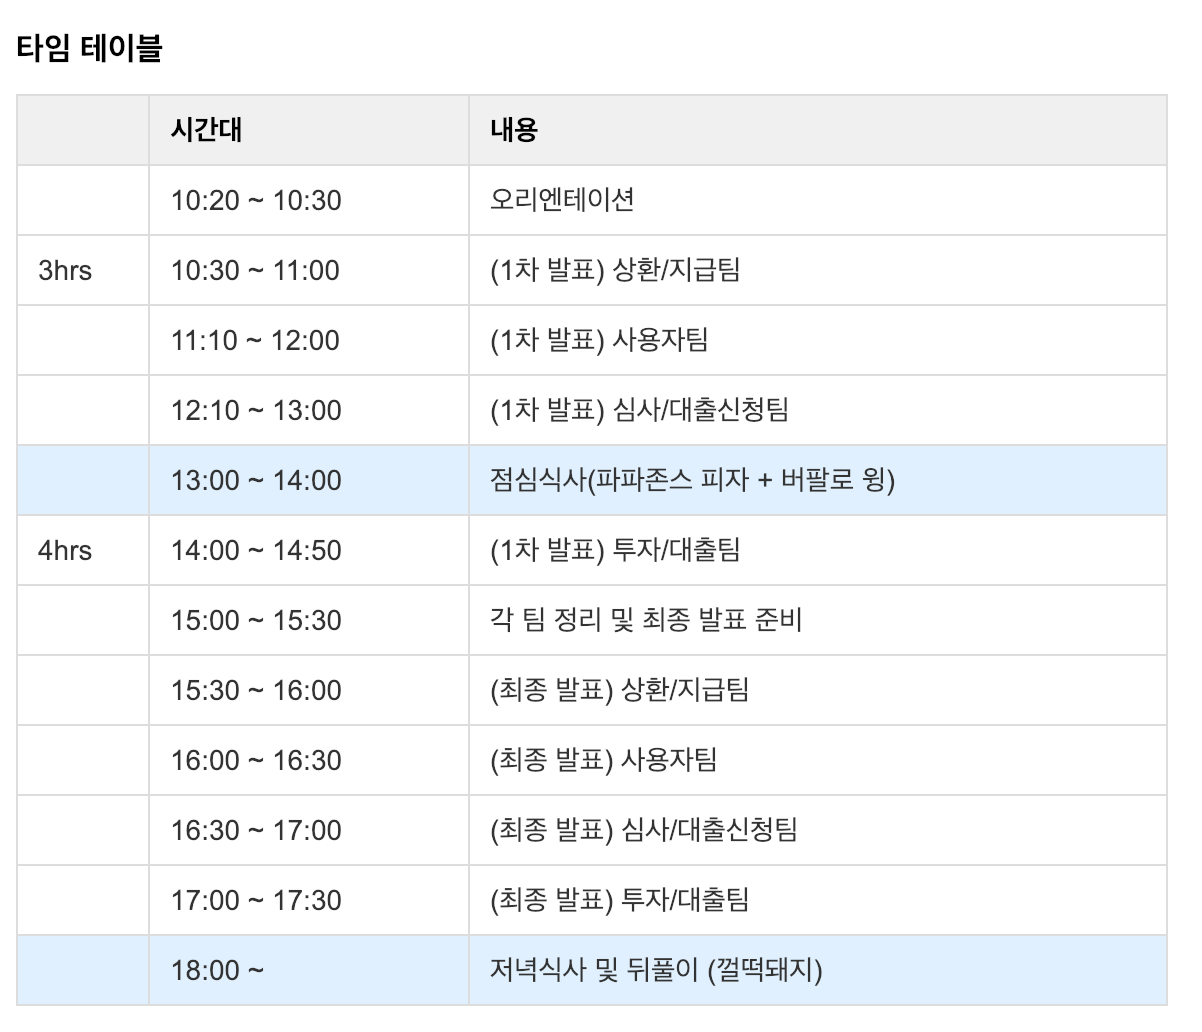Select the 내용 column header
The height and width of the screenshot is (1032, 1202).
click(817, 130)
